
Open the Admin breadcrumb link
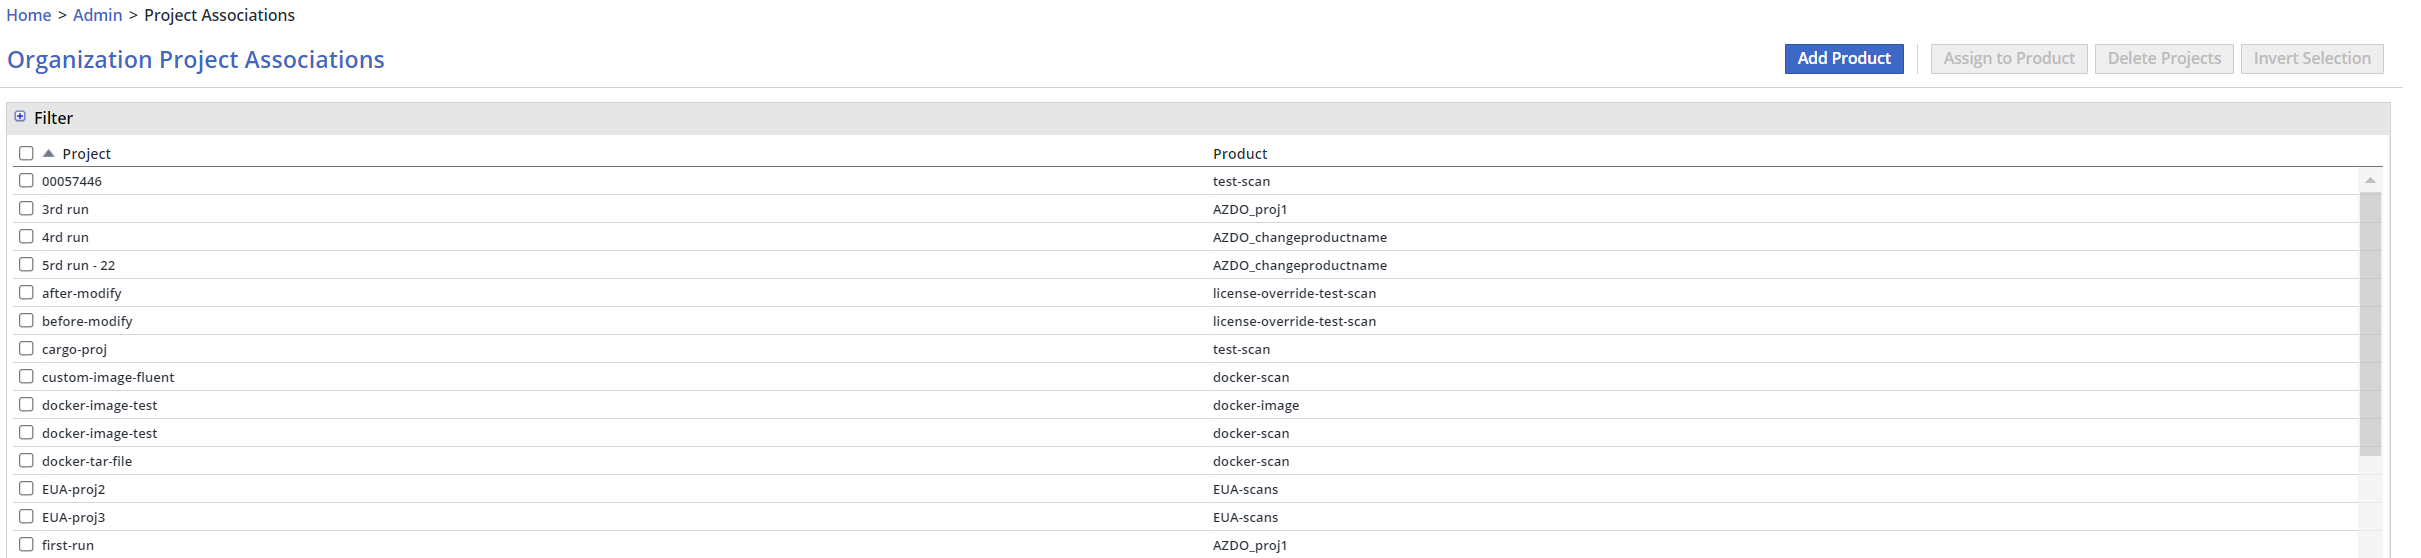(x=97, y=15)
